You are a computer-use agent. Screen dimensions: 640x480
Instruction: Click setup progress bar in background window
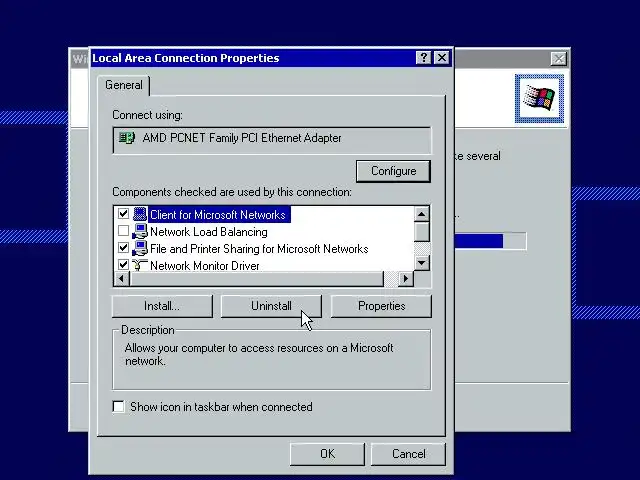tap(491, 241)
